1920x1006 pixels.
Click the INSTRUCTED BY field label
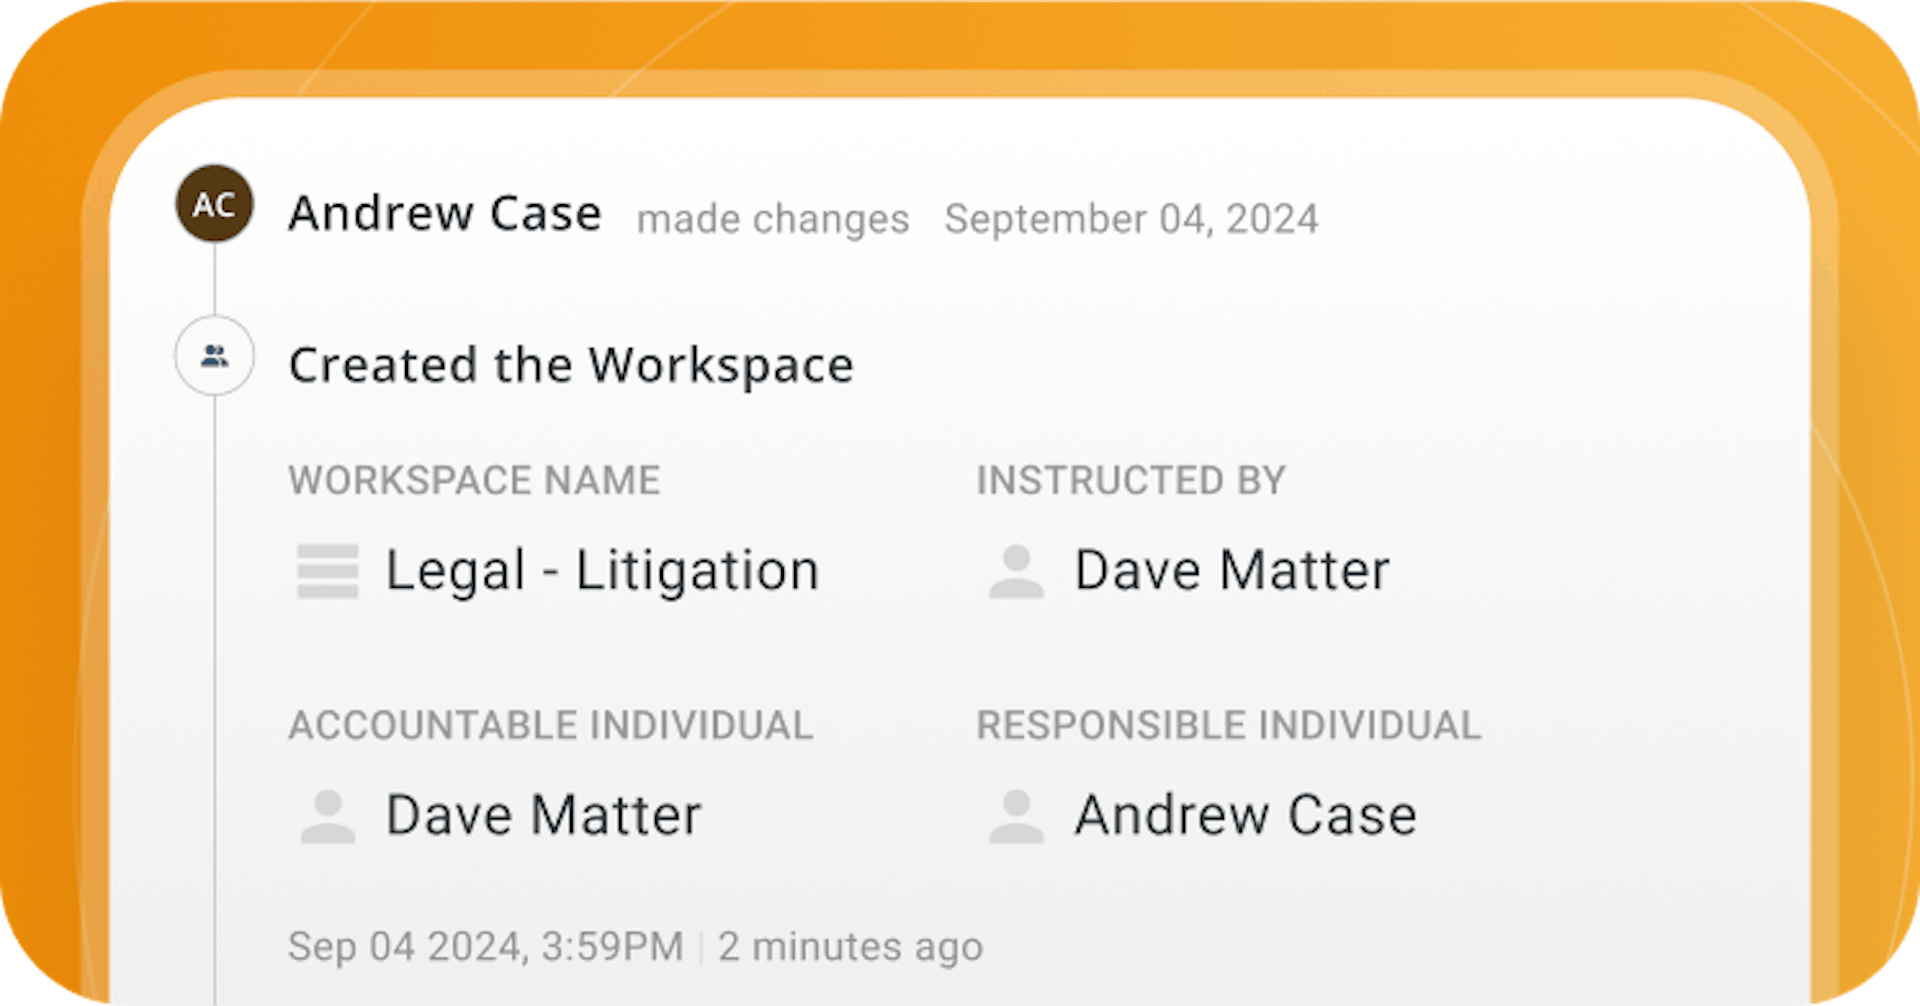(1131, 481)
